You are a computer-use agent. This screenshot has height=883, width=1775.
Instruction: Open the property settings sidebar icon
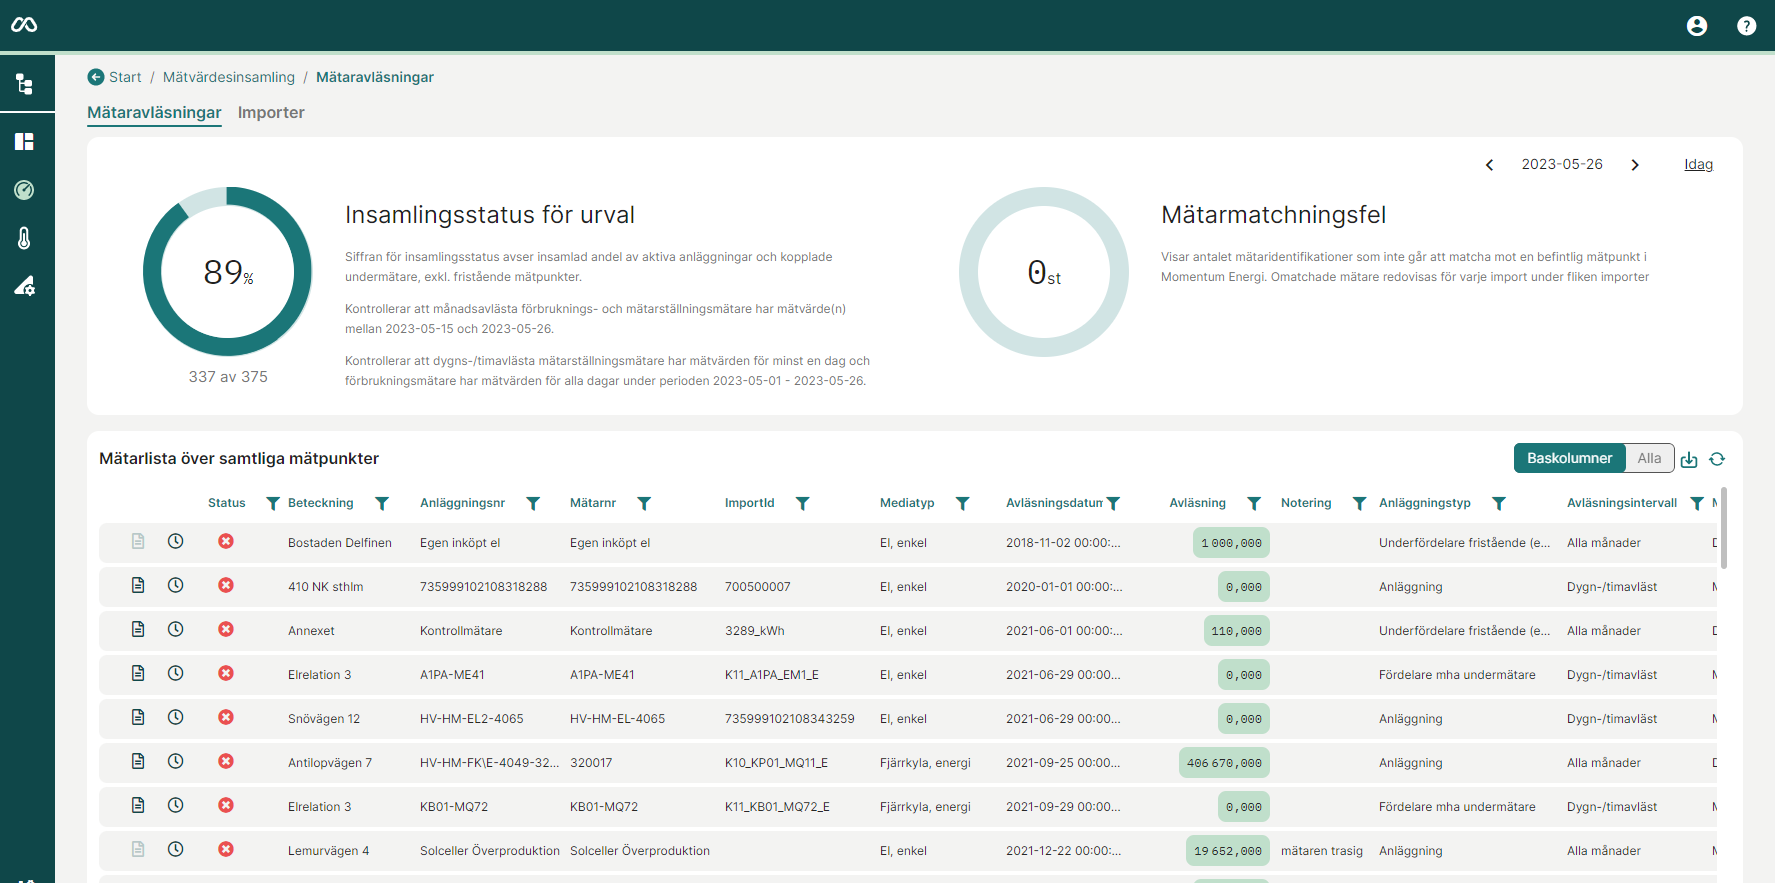(24, 286)
